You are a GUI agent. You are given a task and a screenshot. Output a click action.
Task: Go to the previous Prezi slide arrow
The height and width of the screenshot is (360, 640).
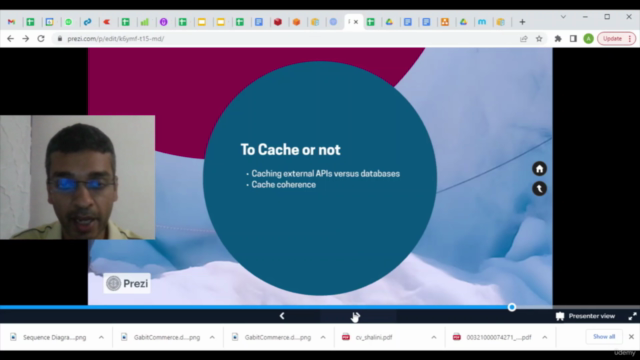282,316
